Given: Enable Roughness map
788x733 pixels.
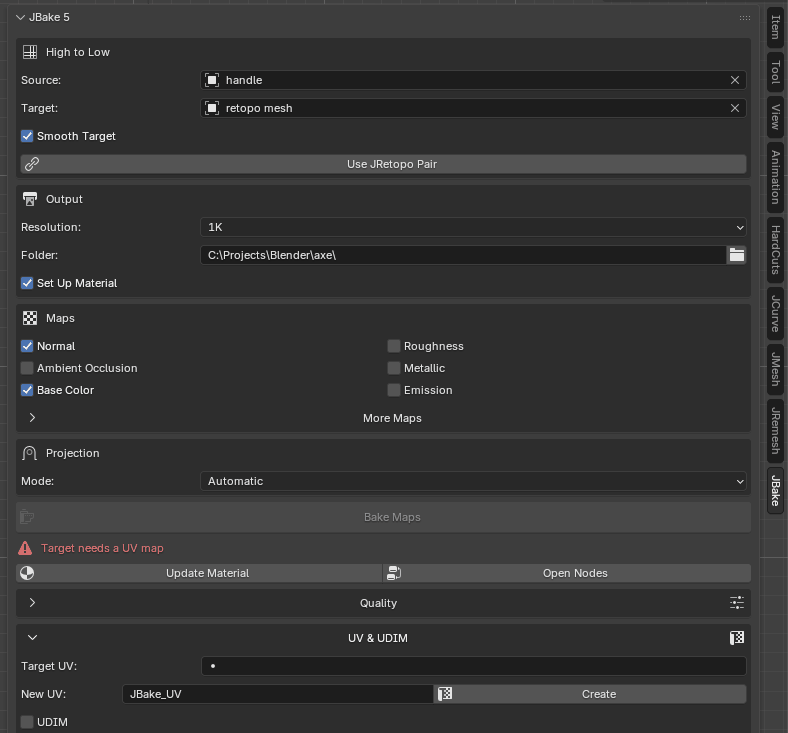Looking at the screenshot, I should 394,346.
